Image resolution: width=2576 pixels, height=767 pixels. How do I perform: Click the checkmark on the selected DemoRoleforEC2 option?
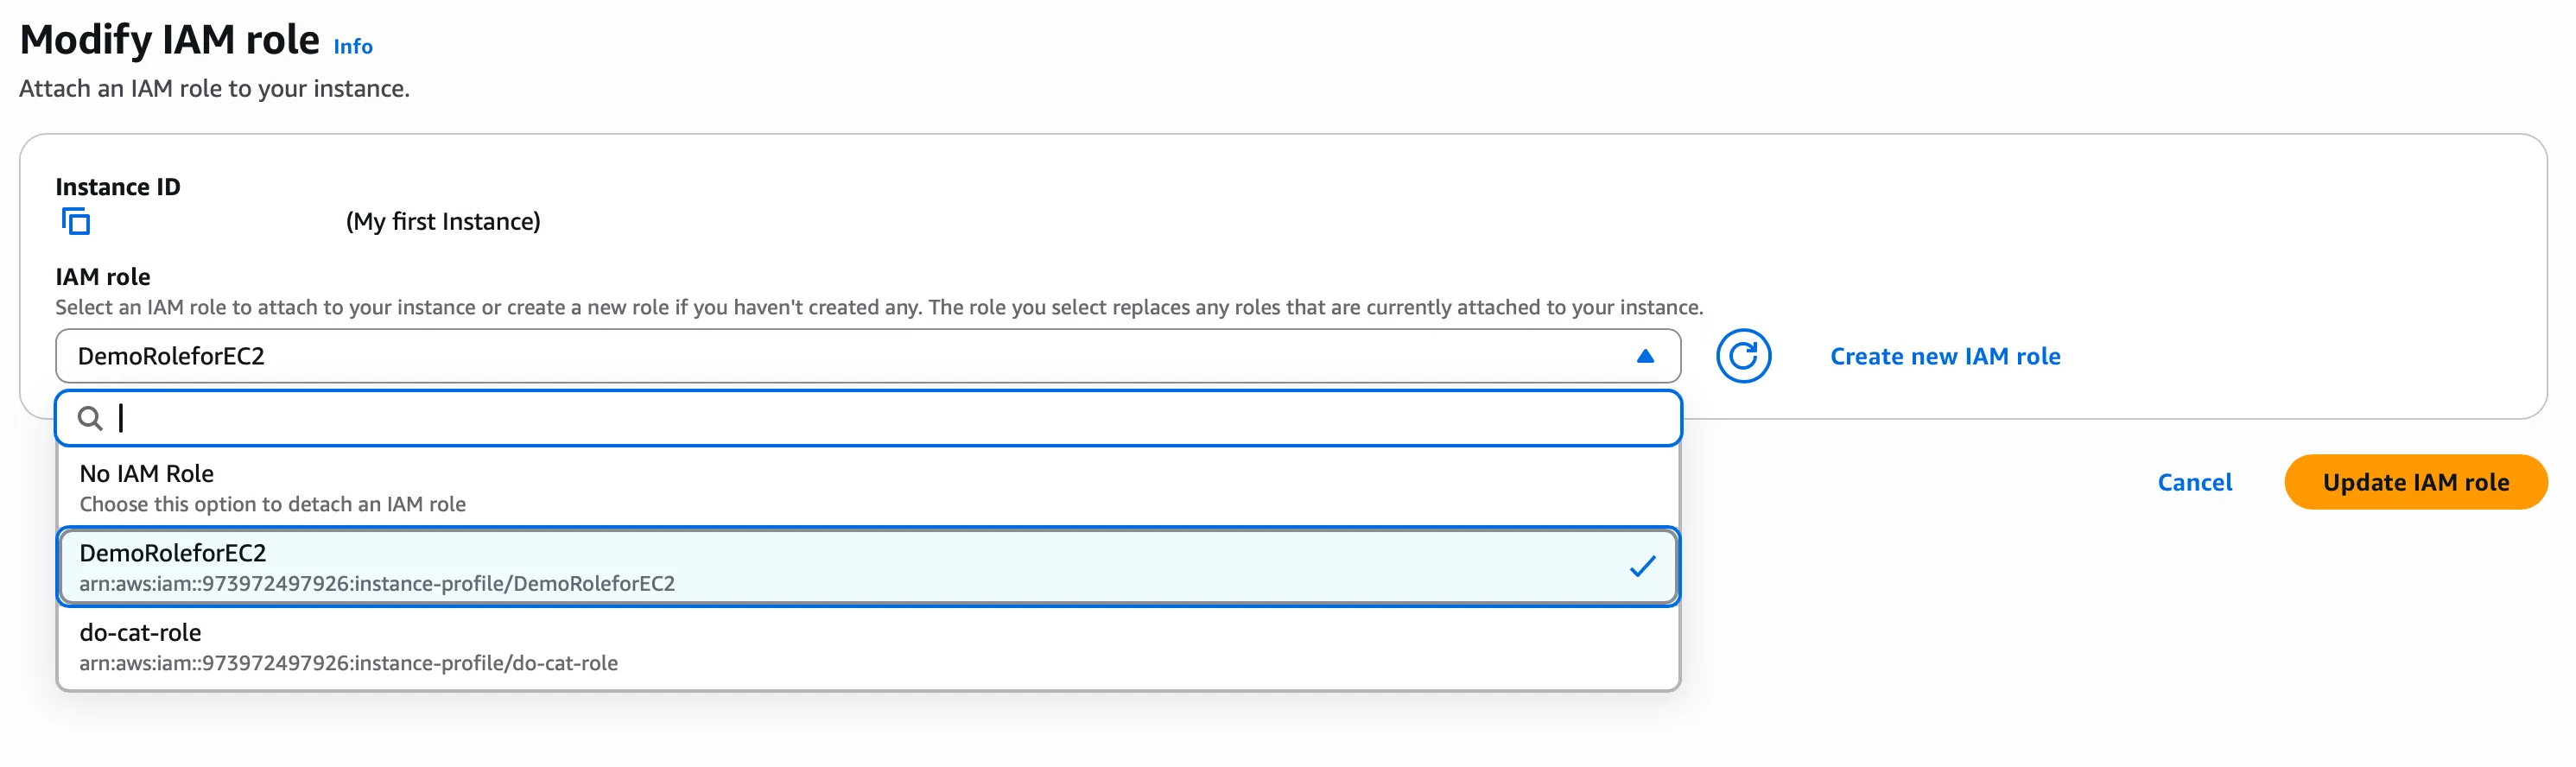click(x=1641, y=567)
